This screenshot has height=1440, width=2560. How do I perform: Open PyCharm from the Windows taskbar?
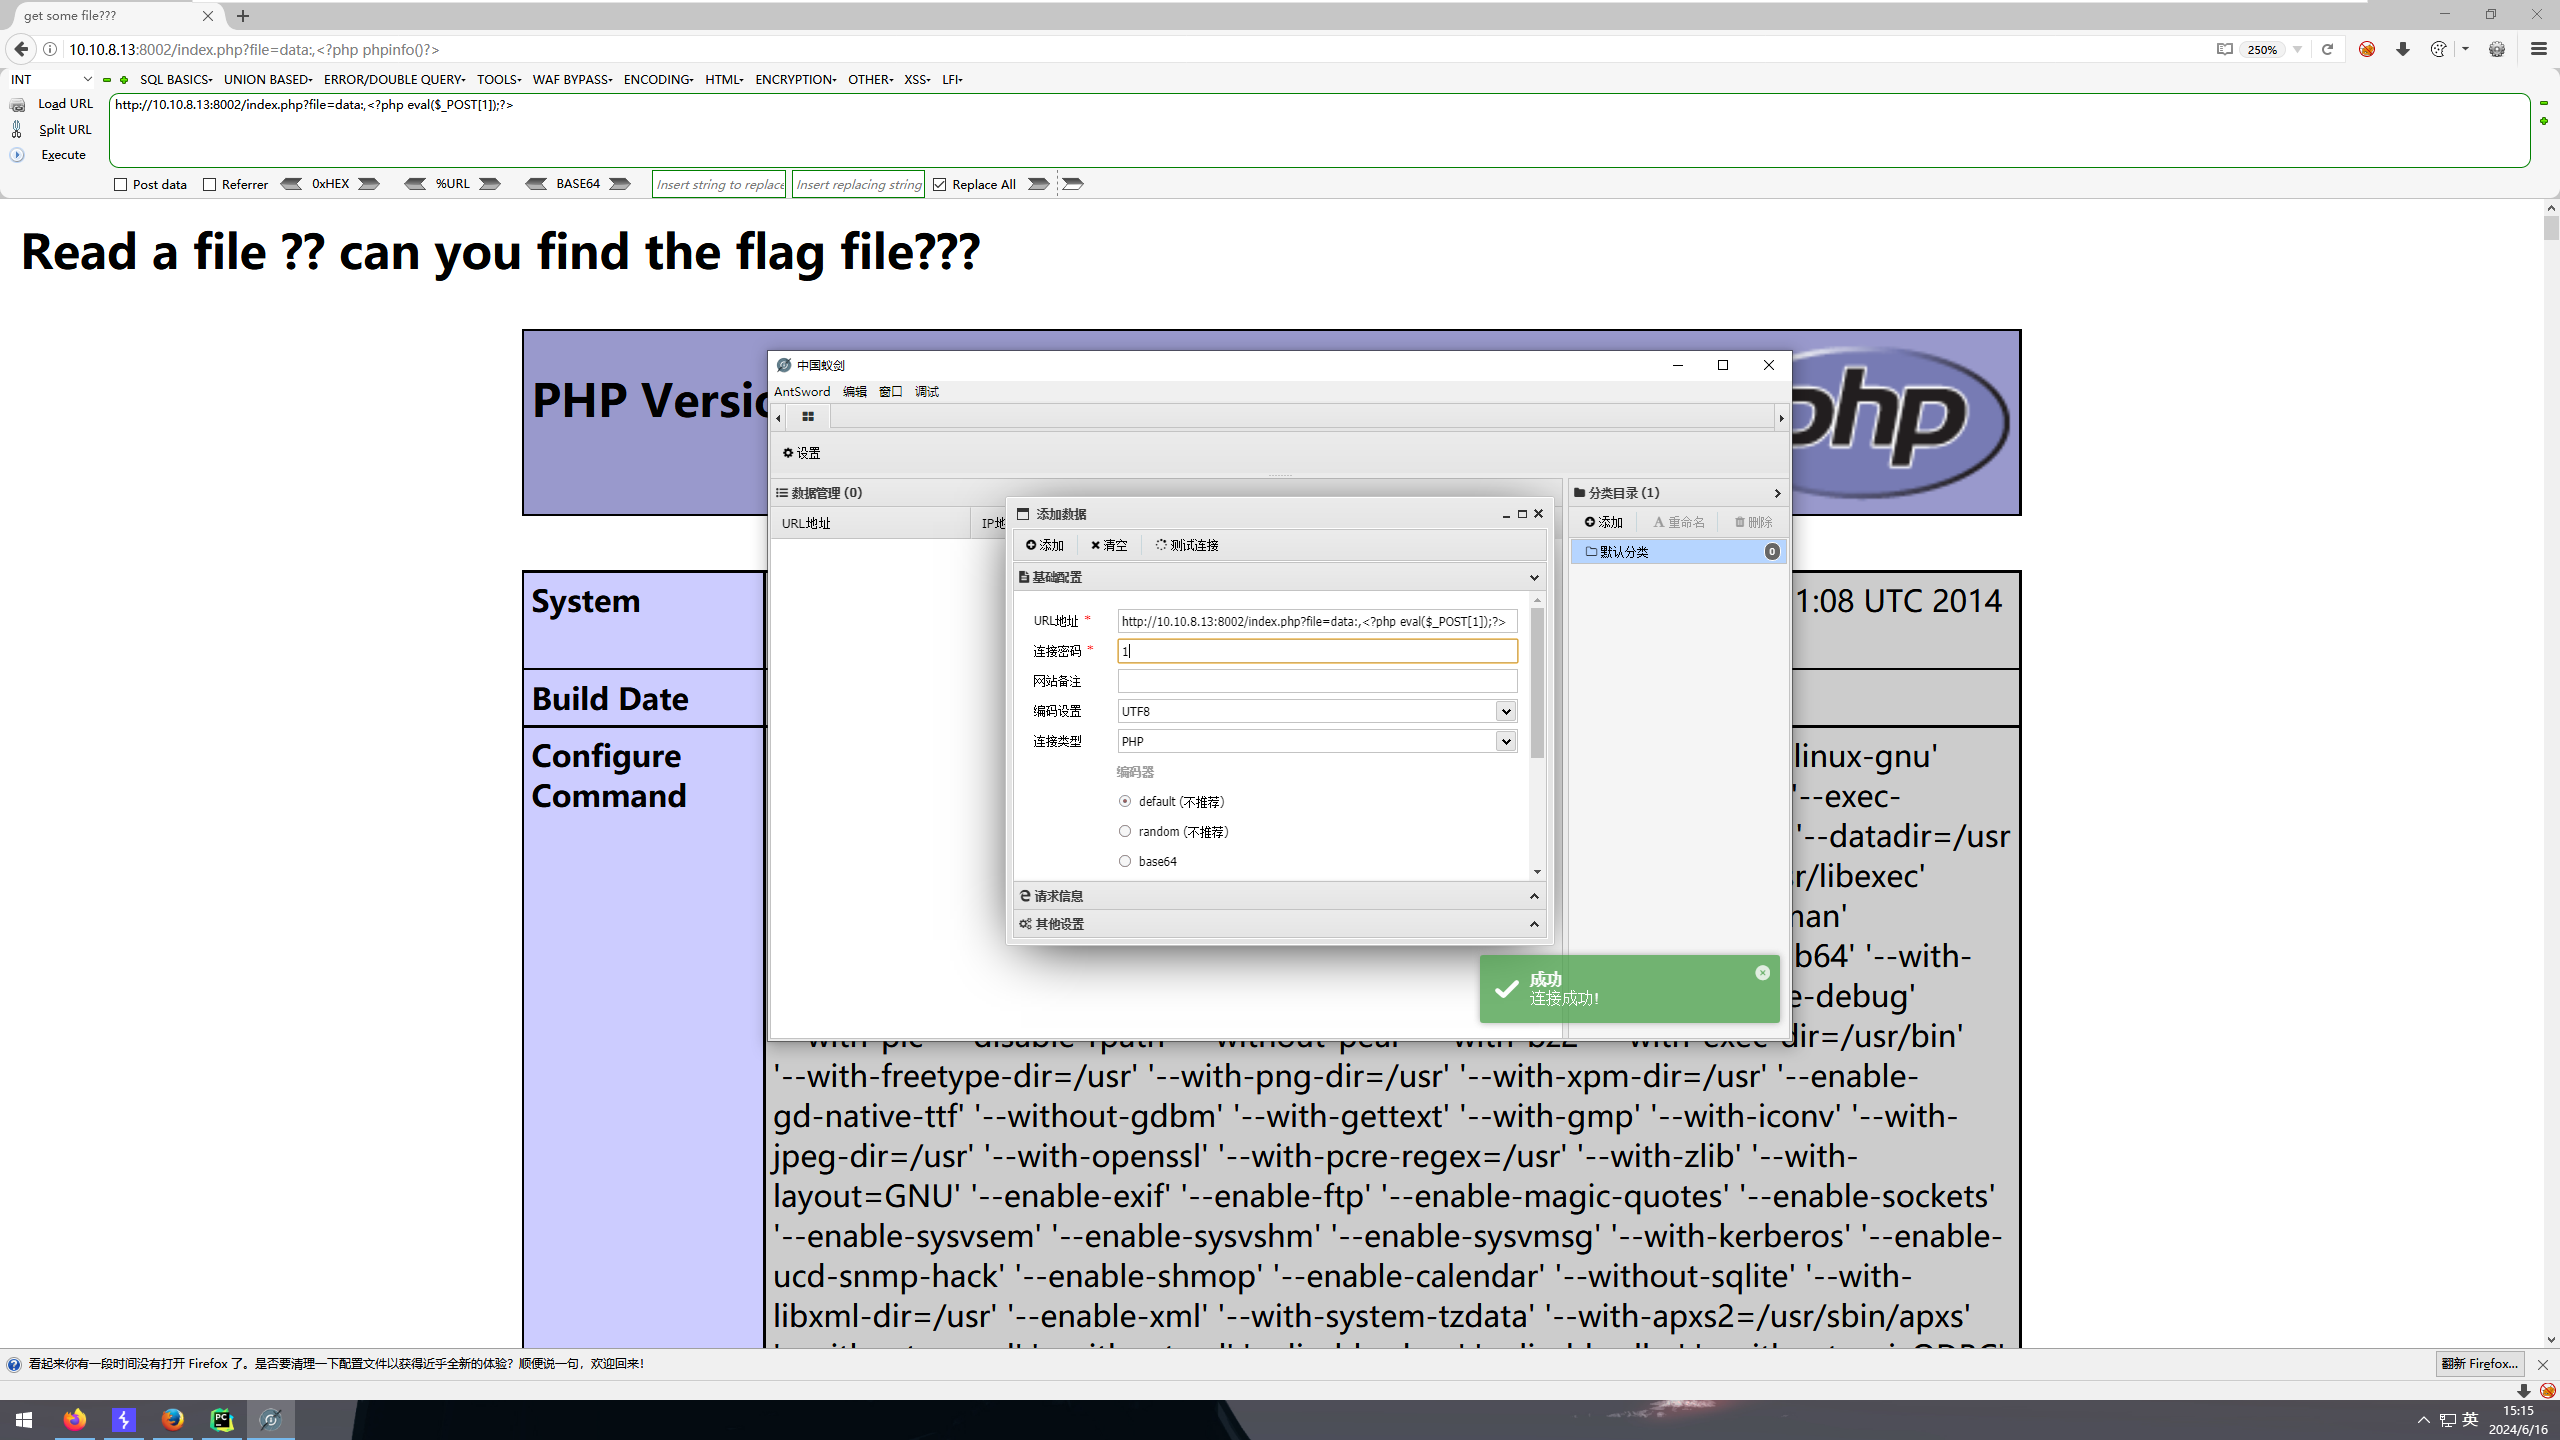point(222,1419)
